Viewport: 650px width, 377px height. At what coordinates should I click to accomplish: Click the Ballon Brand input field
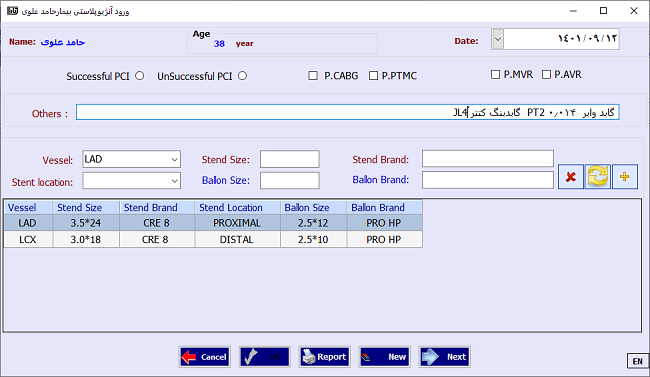pos(488,180)
